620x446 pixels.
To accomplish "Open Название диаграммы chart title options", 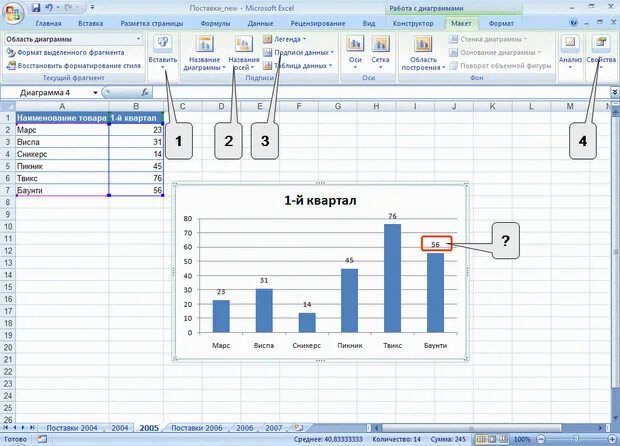I will coord(204,53).
